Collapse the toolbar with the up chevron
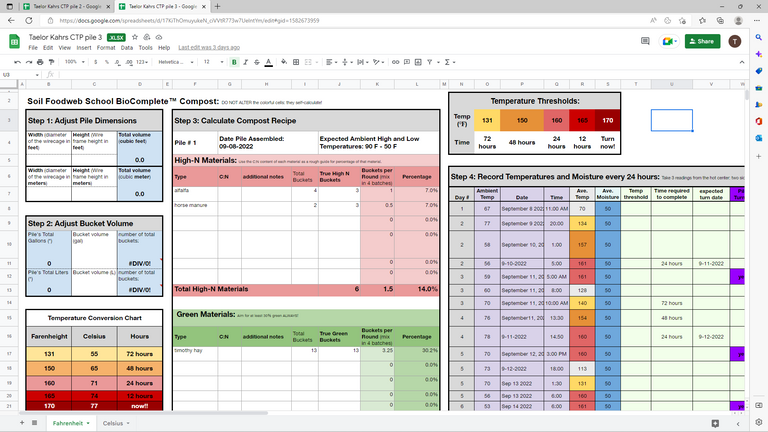Image resolution: width=768 pixels, height=432 pixels. [x=742, y=62]
